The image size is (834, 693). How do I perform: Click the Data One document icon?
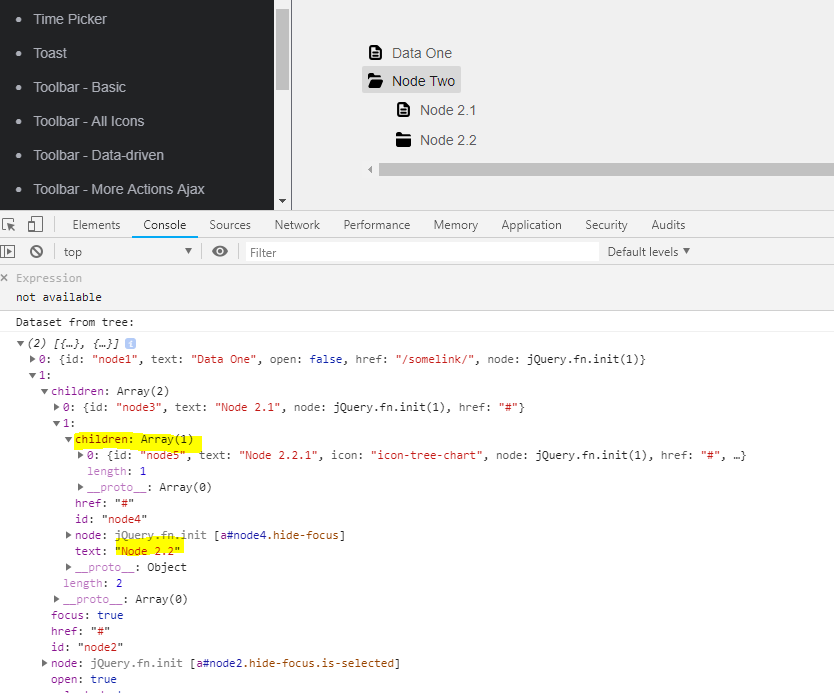click(x=376, y=53)
